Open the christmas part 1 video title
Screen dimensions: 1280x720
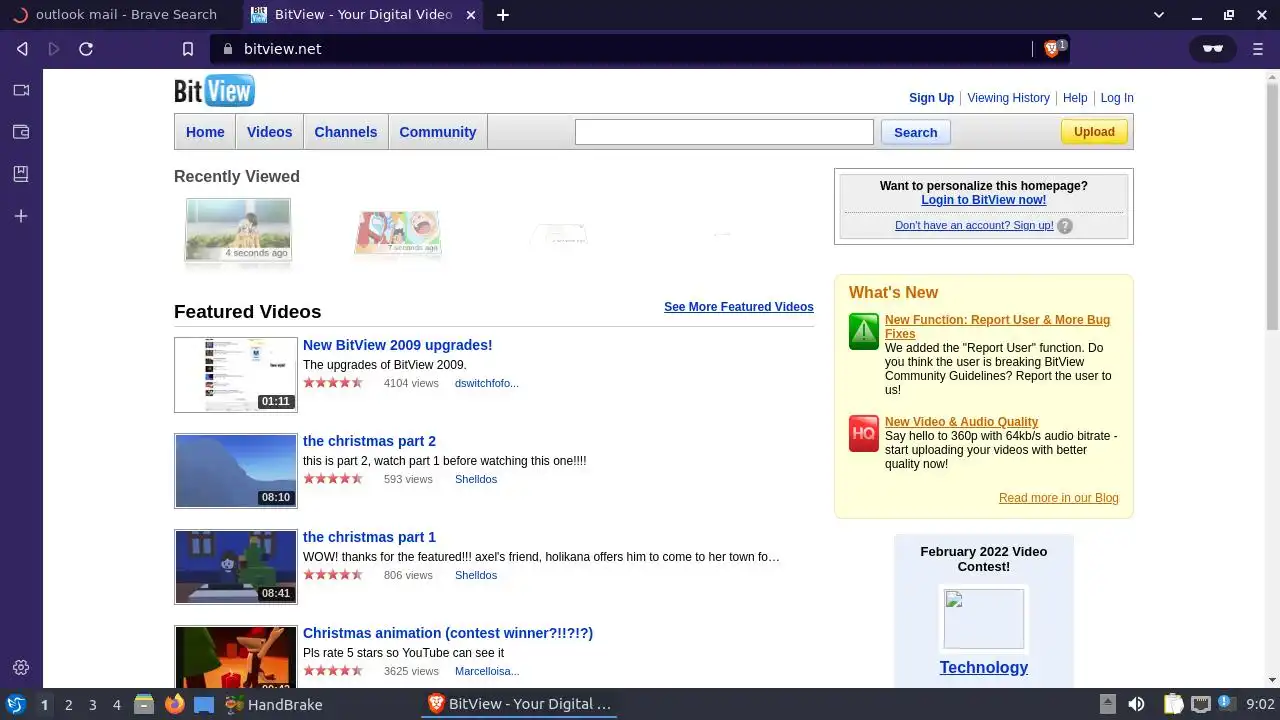pyautogui.click(x=369, y=537)
